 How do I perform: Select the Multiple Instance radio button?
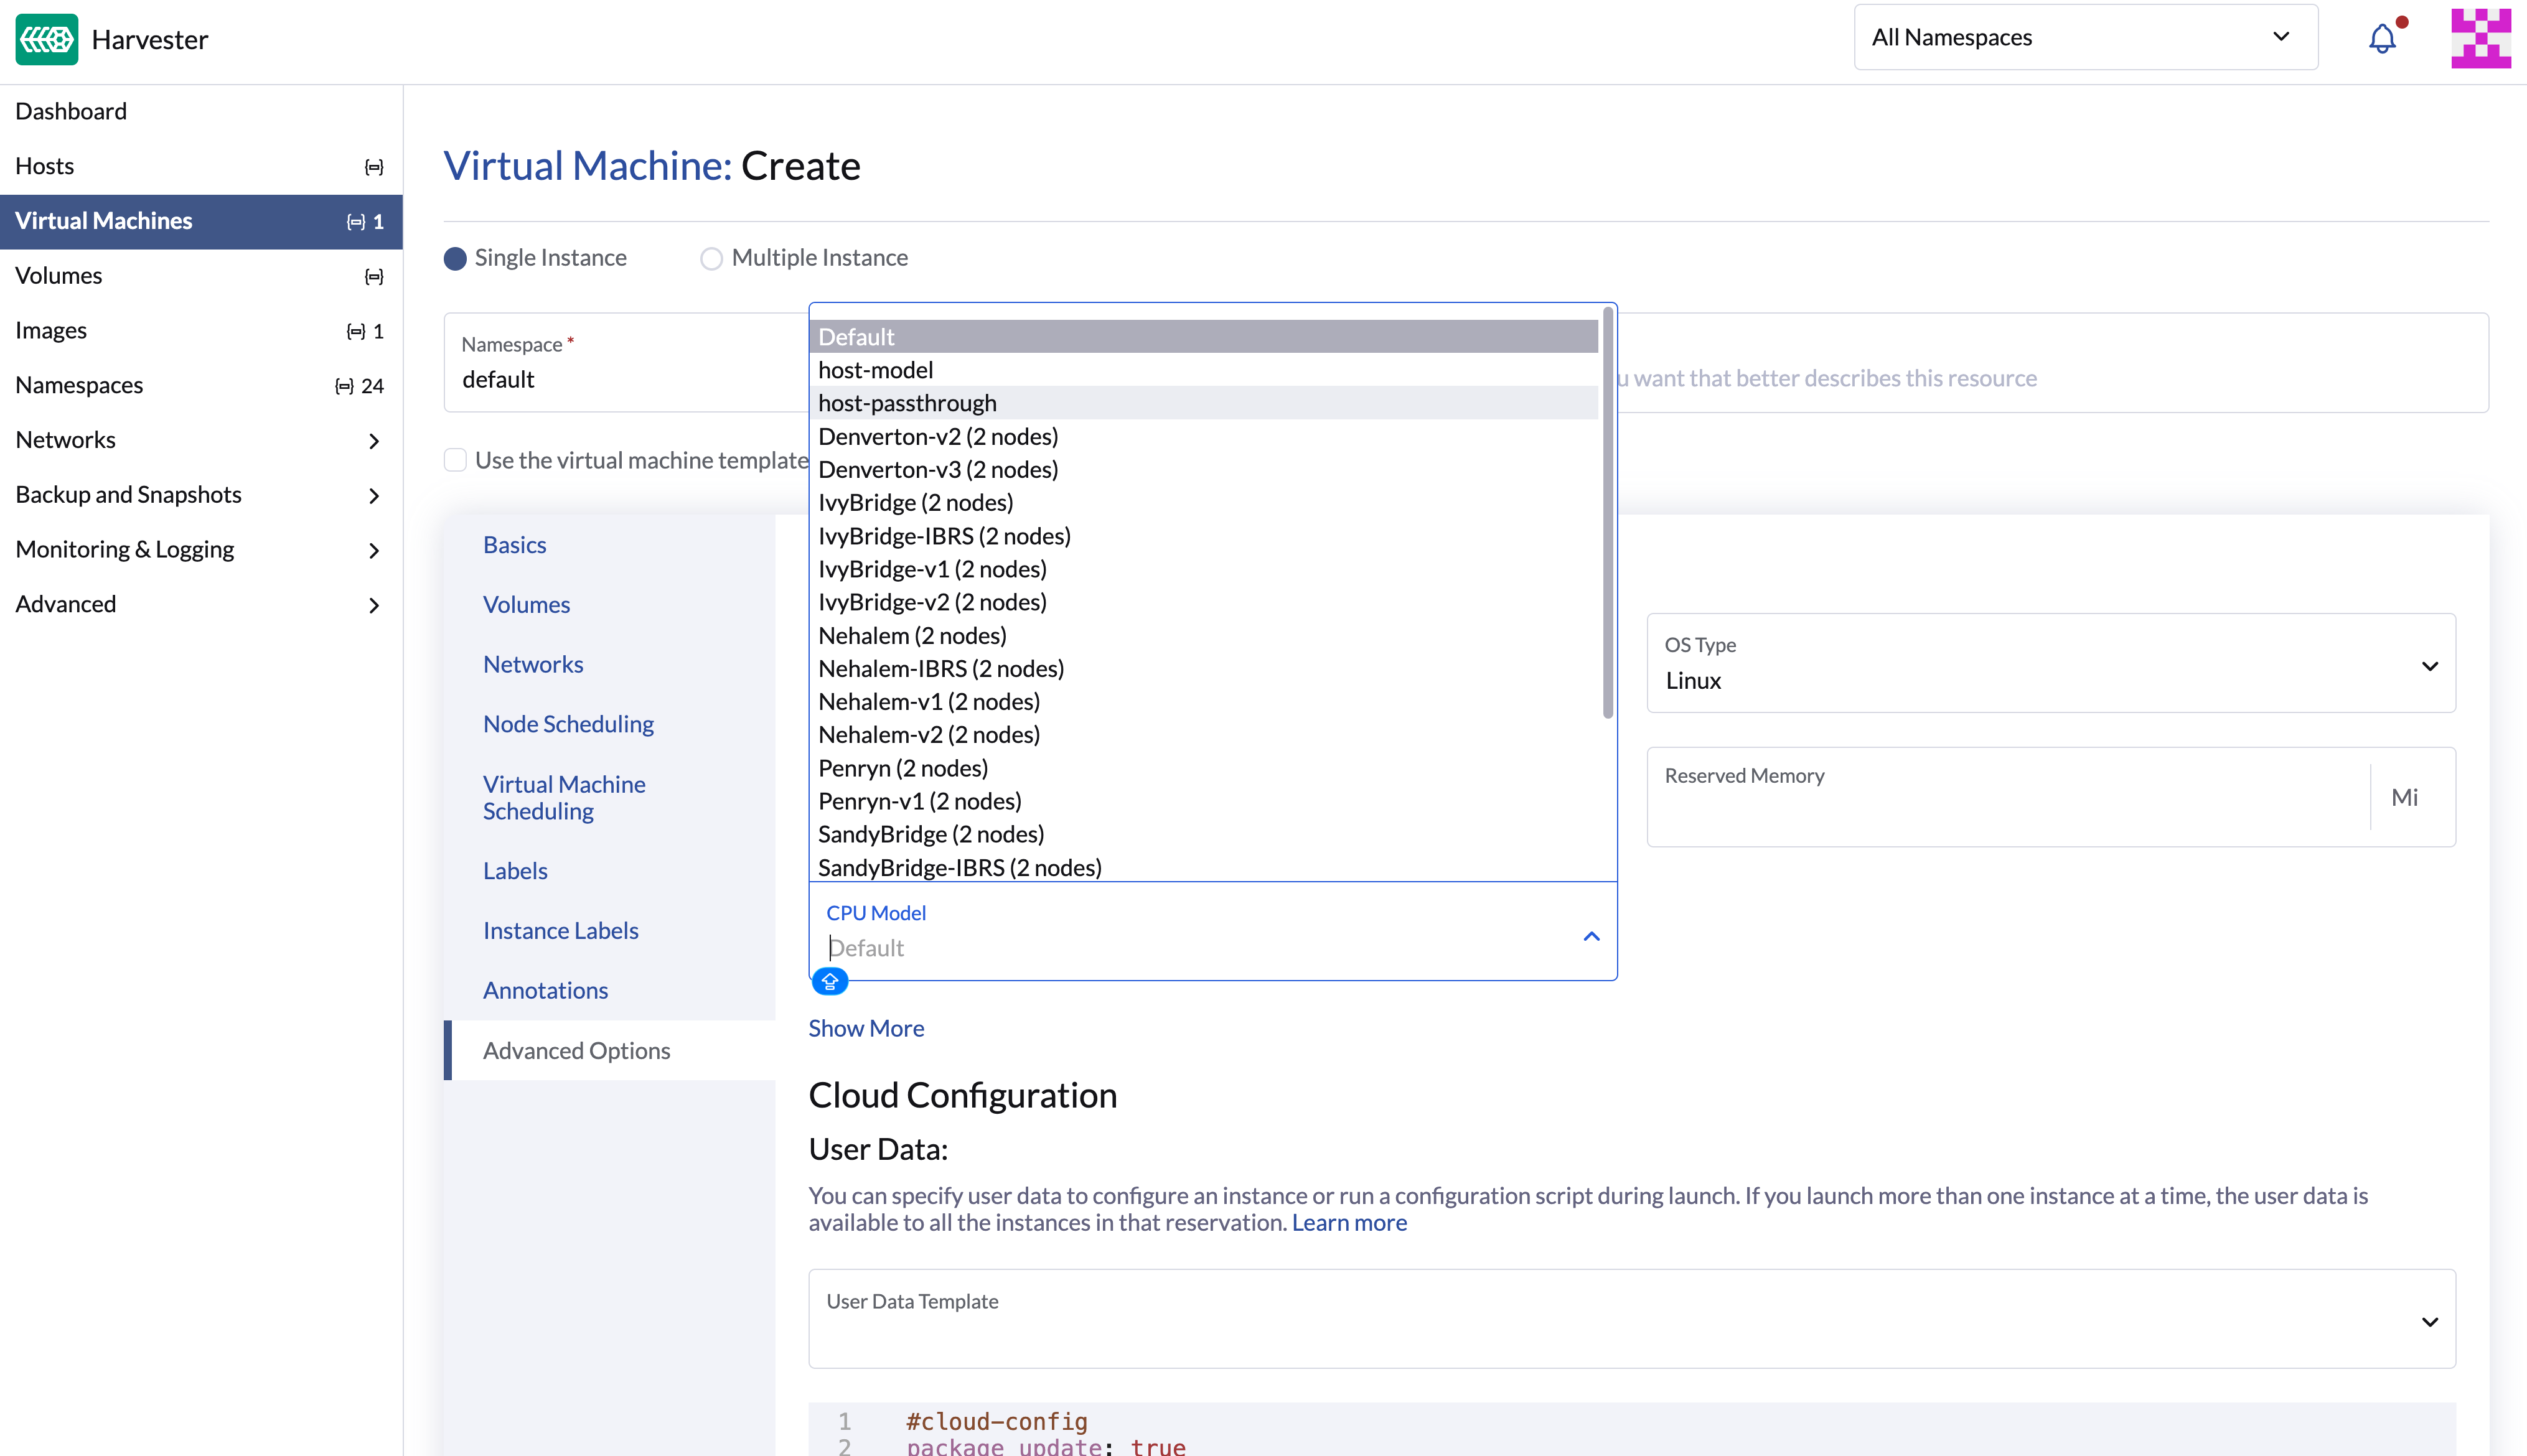[711, 259]
